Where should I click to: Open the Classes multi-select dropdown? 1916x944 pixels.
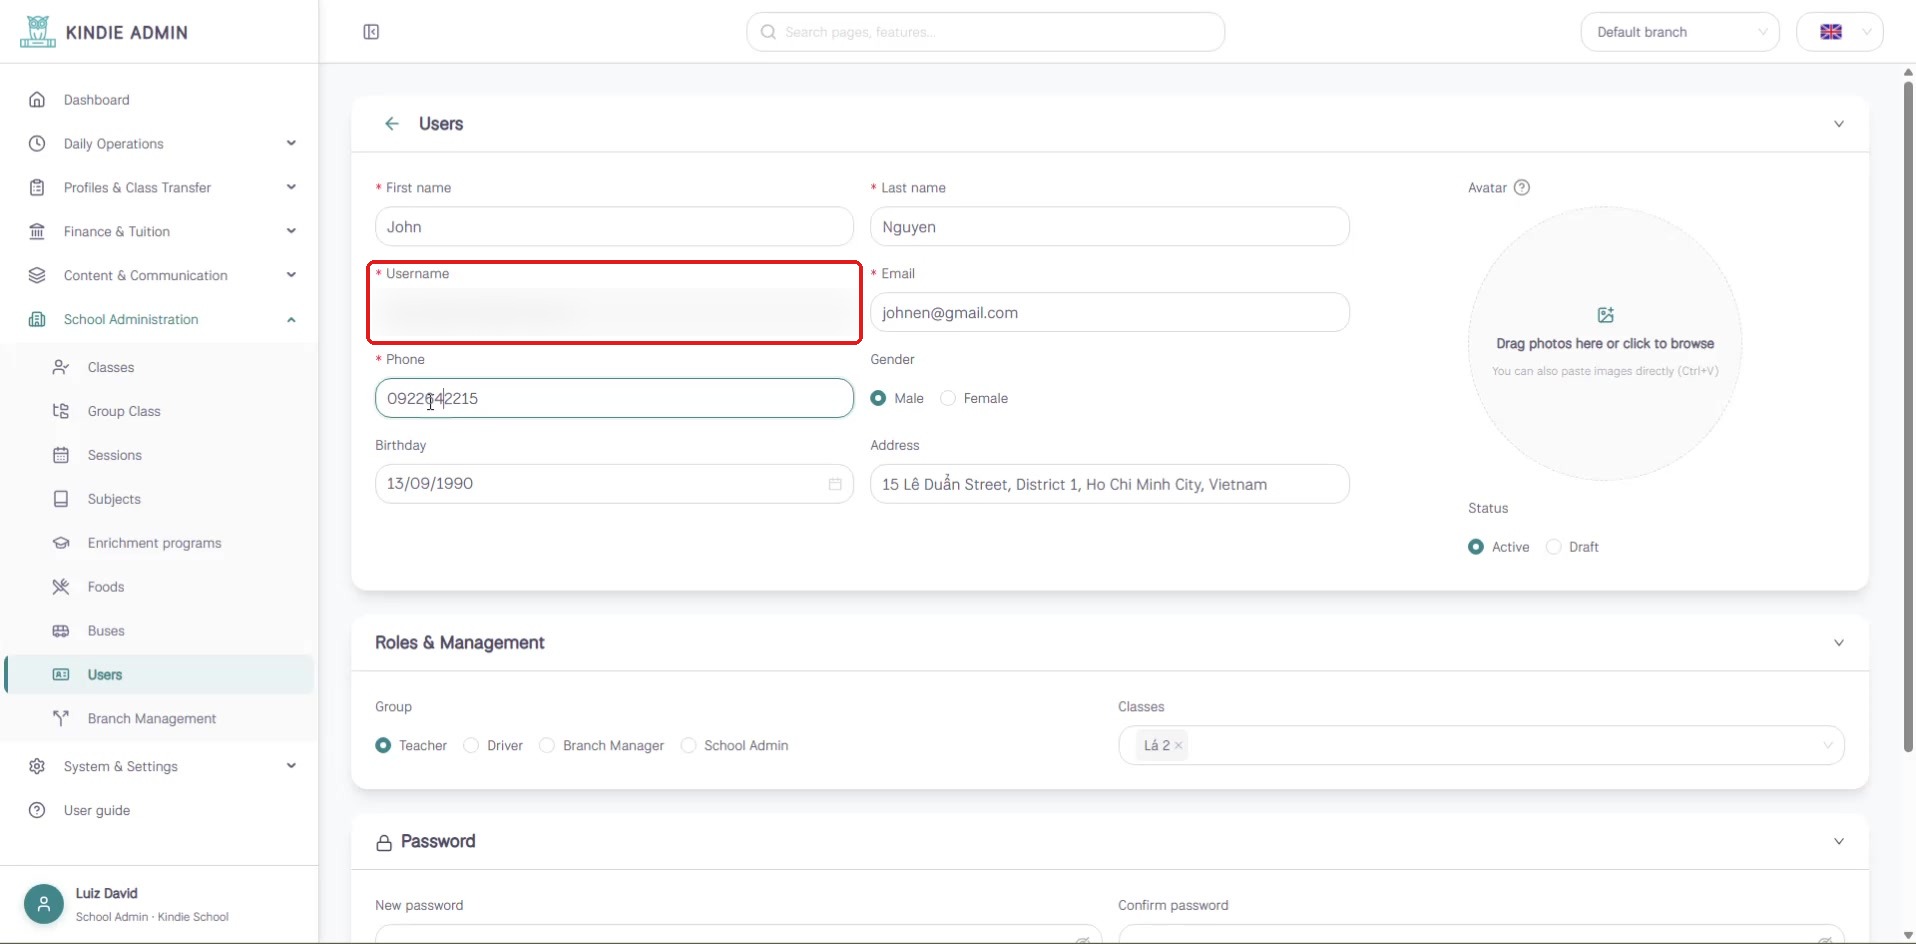(x=1481, y=745)
